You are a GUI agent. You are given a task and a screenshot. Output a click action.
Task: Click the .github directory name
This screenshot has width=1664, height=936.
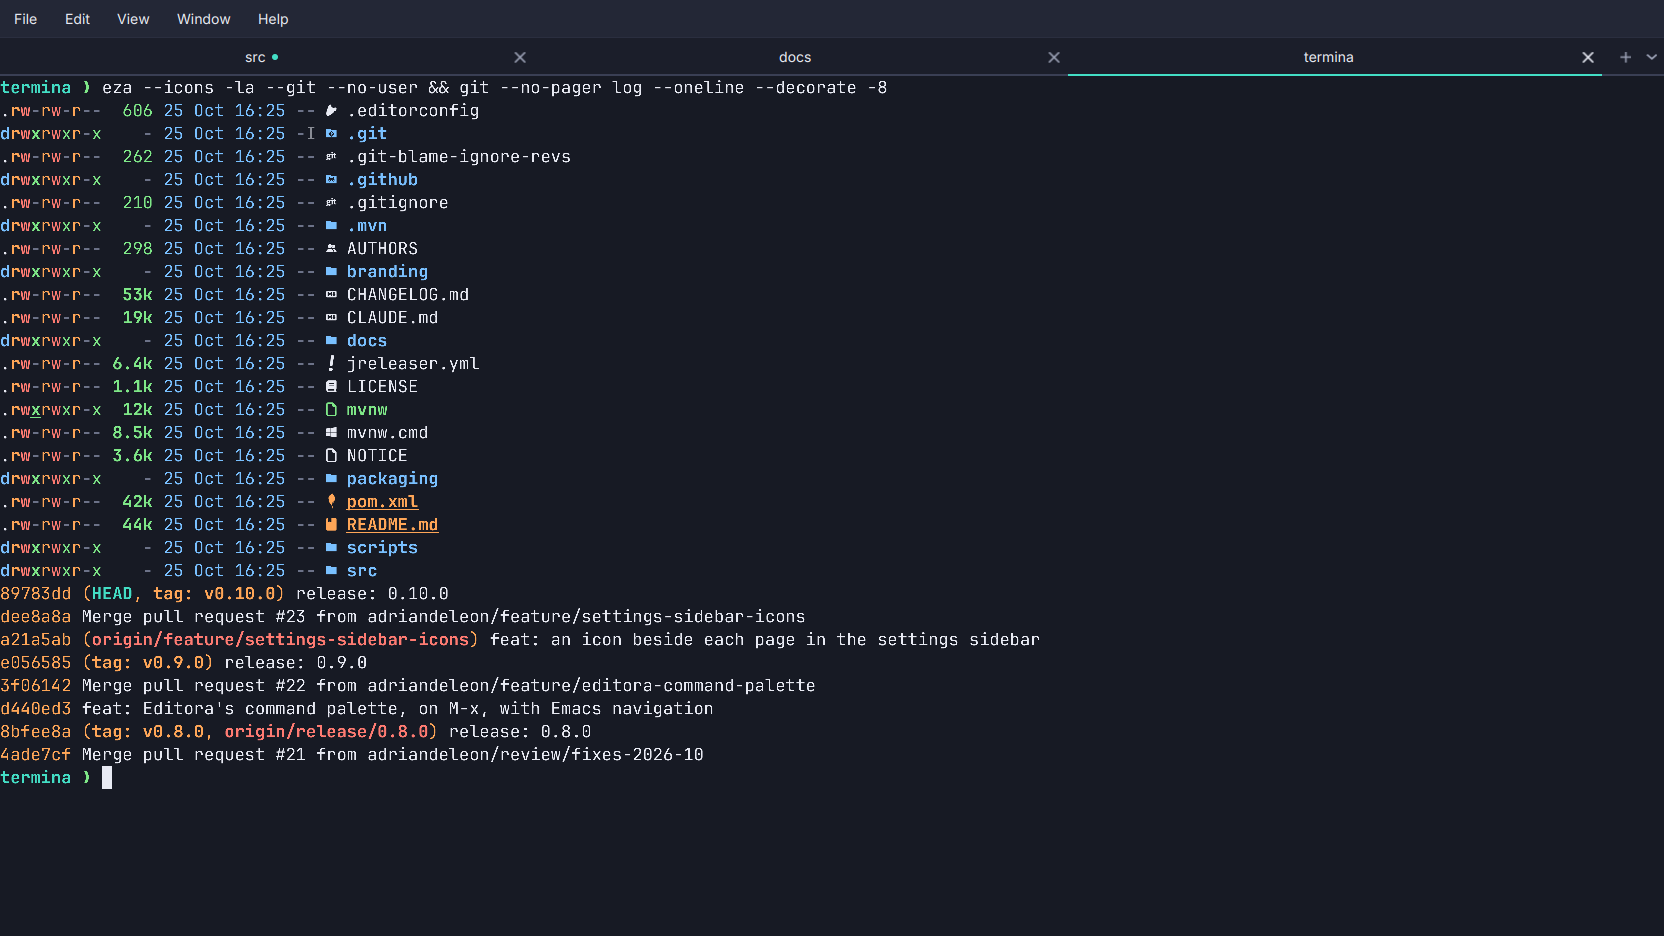pos(382,180)
